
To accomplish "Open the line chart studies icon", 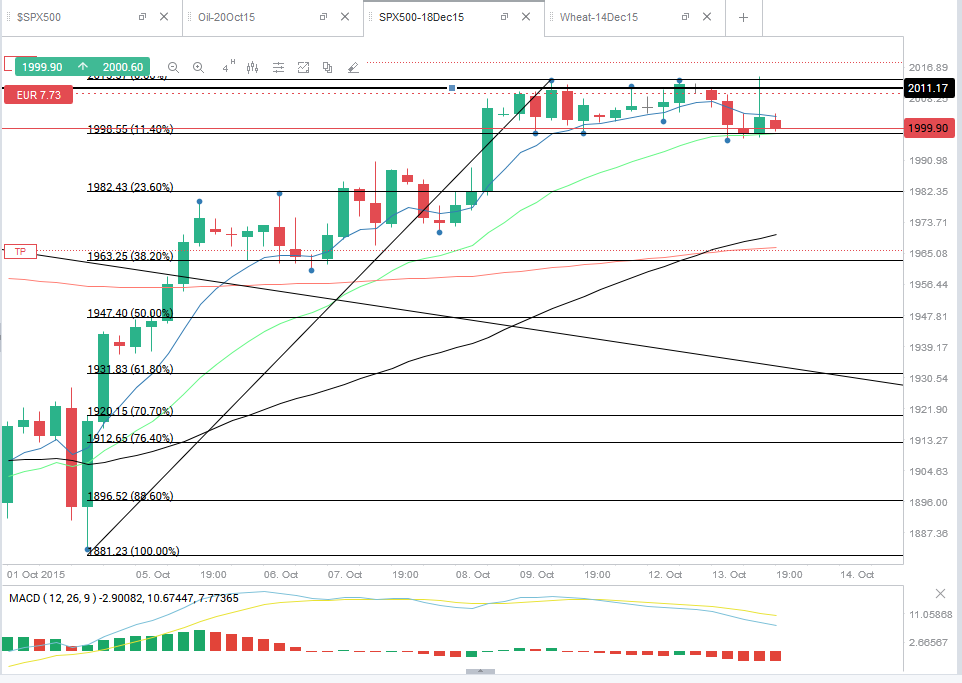I will point(303,68).
